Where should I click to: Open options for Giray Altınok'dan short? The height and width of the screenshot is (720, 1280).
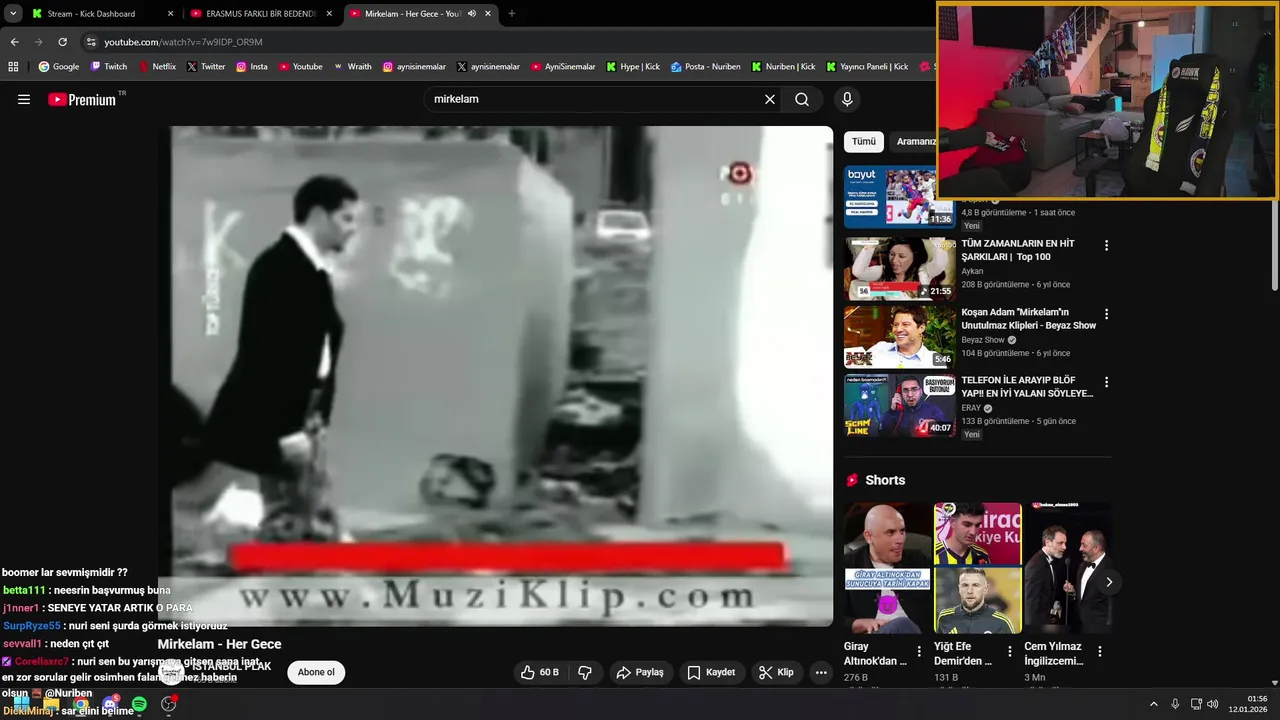tap(919, 651)
